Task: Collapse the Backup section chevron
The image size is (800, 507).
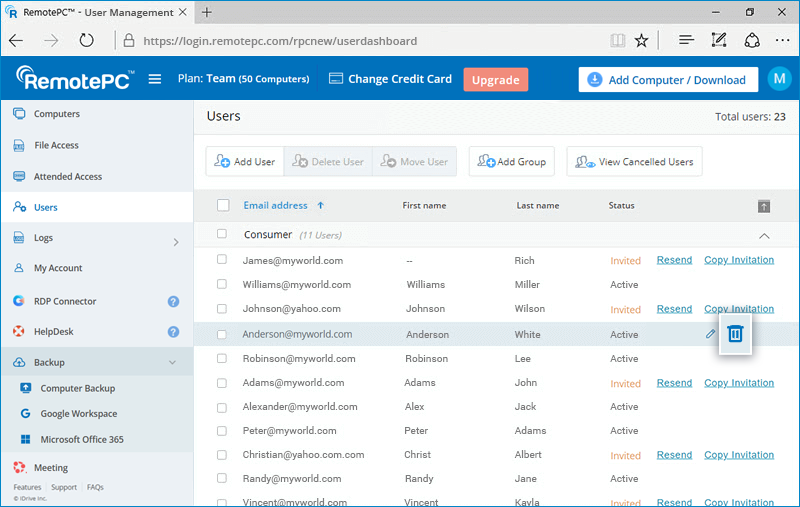Action: 172,363
